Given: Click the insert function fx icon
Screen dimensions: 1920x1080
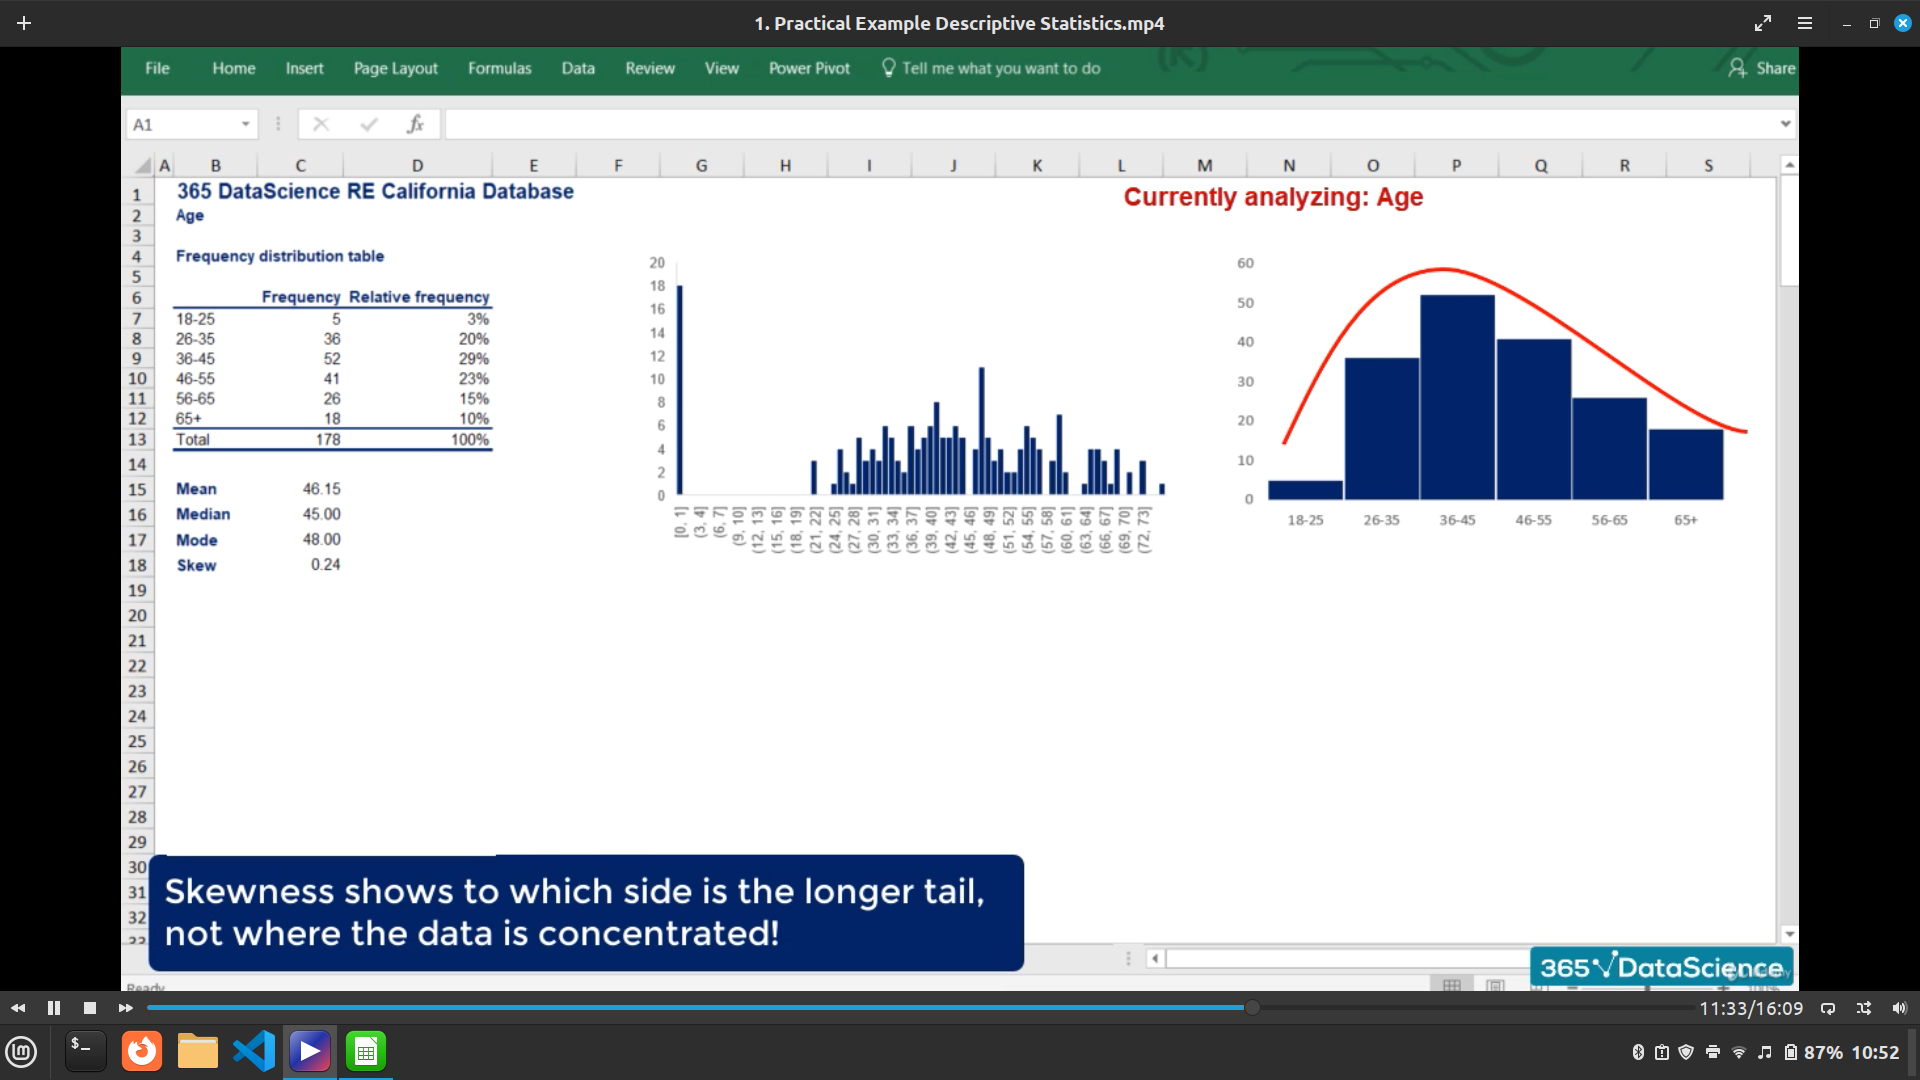Looking at the screenshot, I should point(415,124).
